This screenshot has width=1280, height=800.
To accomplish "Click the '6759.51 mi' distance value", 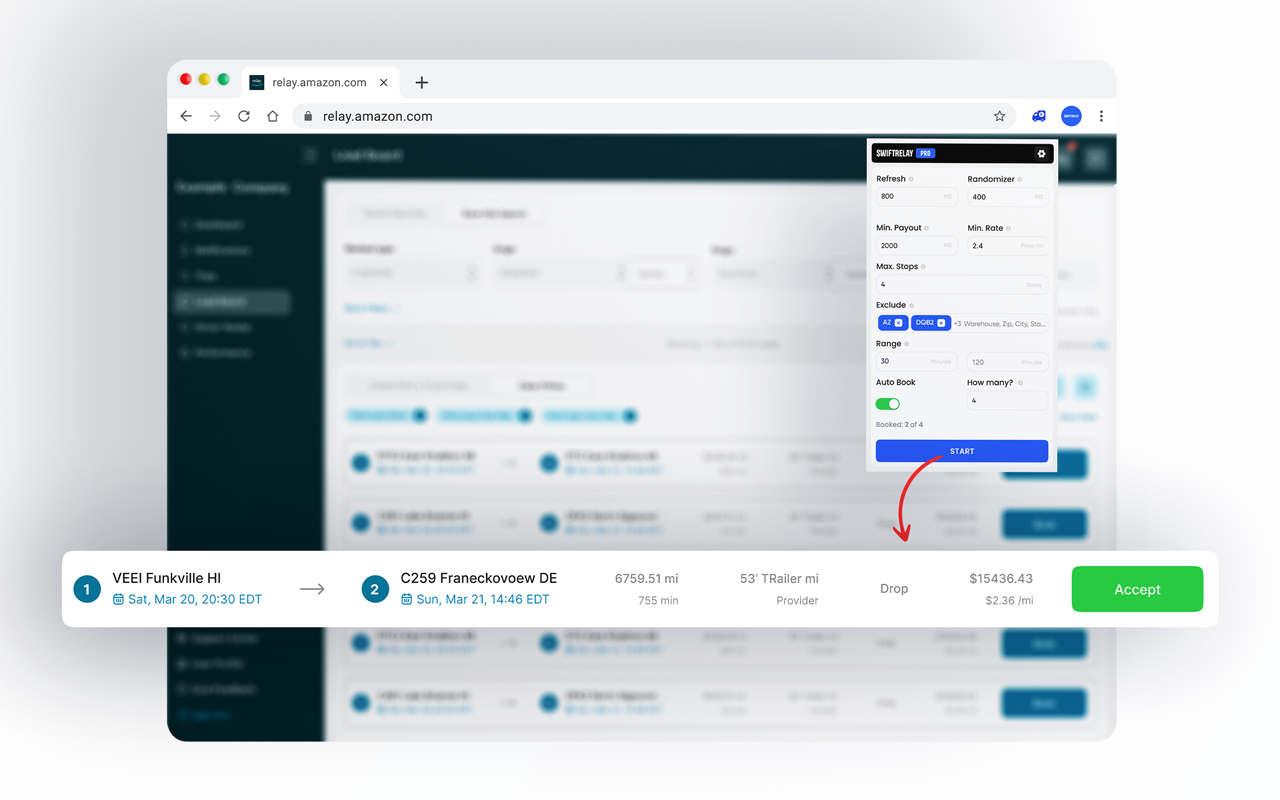I will pyautogui.click(x=646, y=578).
